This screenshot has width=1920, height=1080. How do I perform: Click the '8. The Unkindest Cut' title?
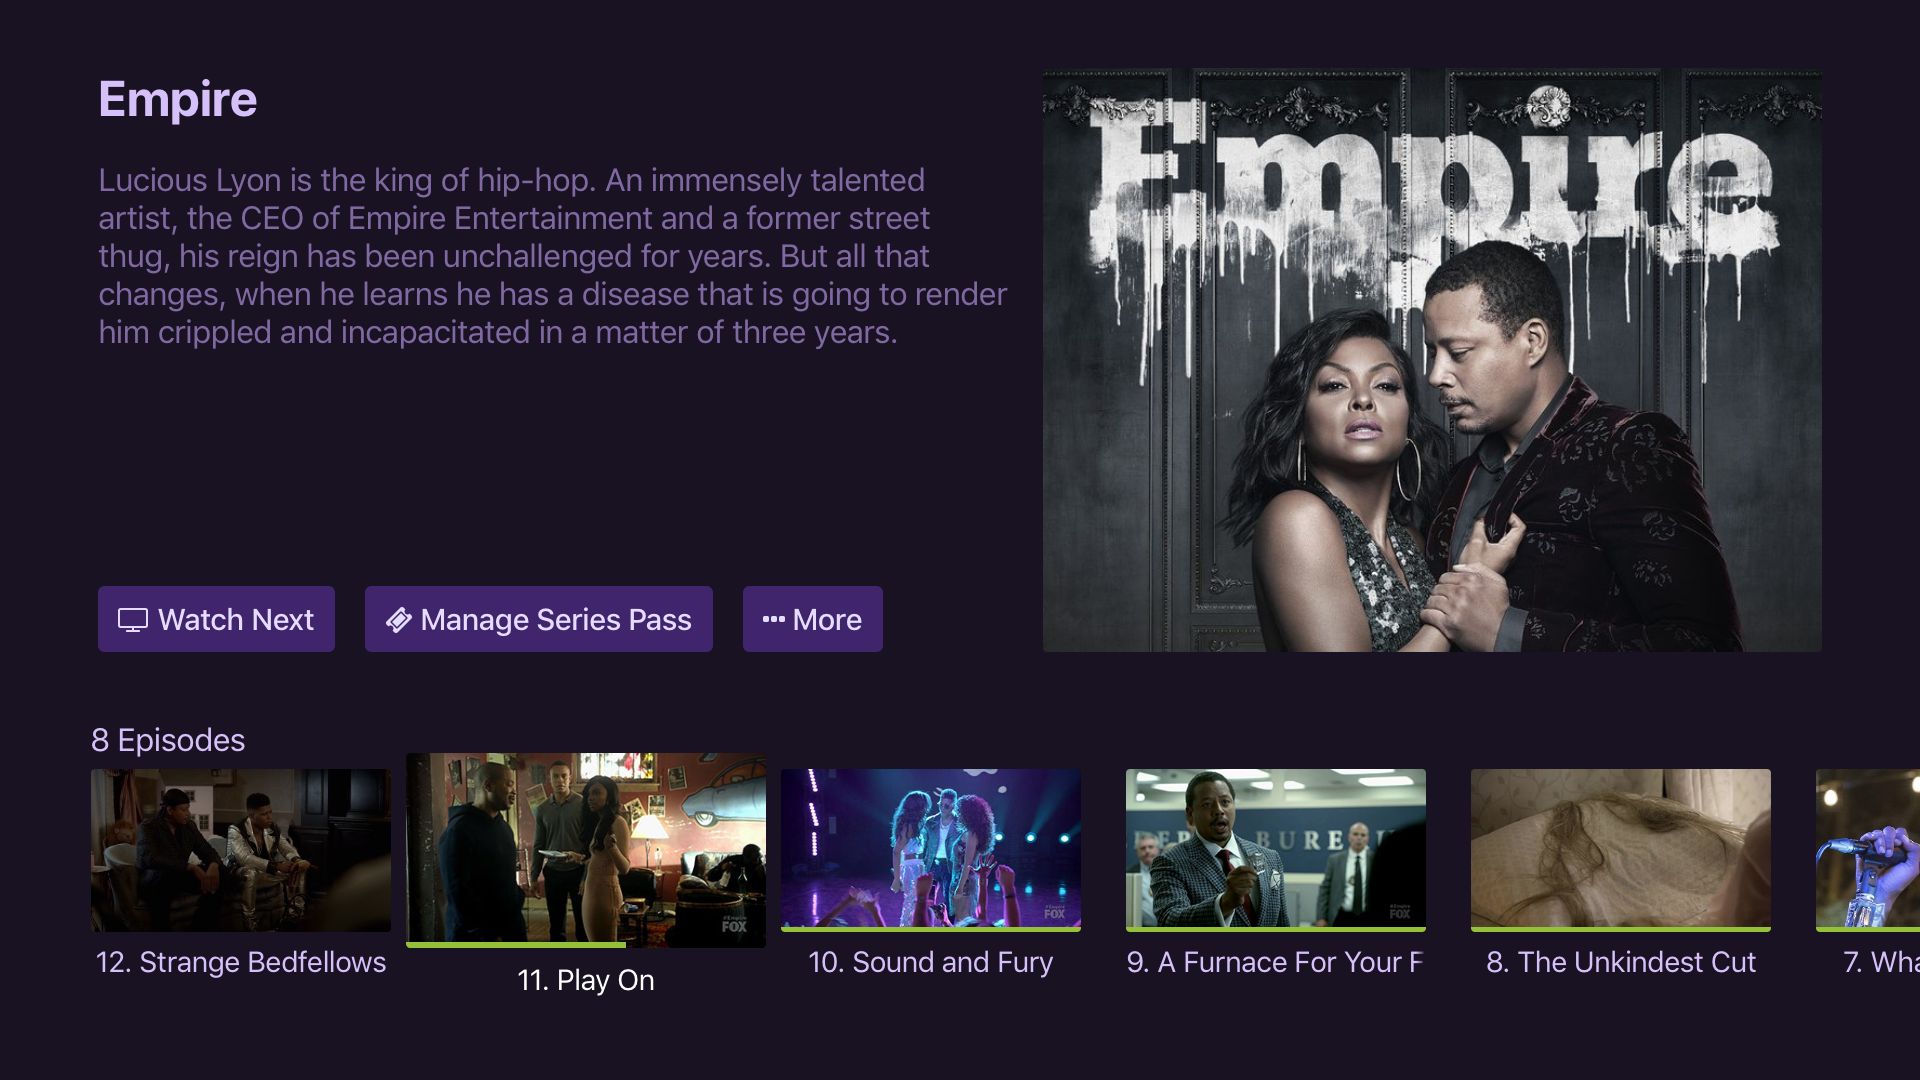(x=1621, y=962)
